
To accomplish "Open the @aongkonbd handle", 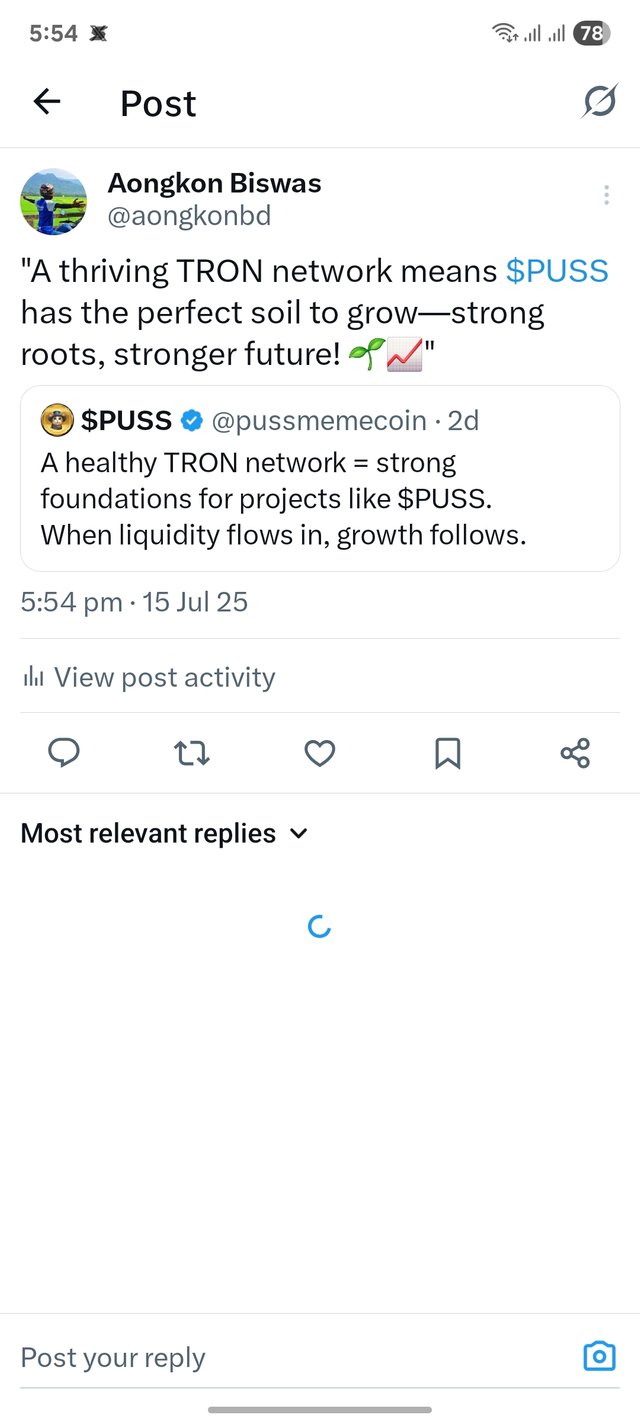I will 189,216.
